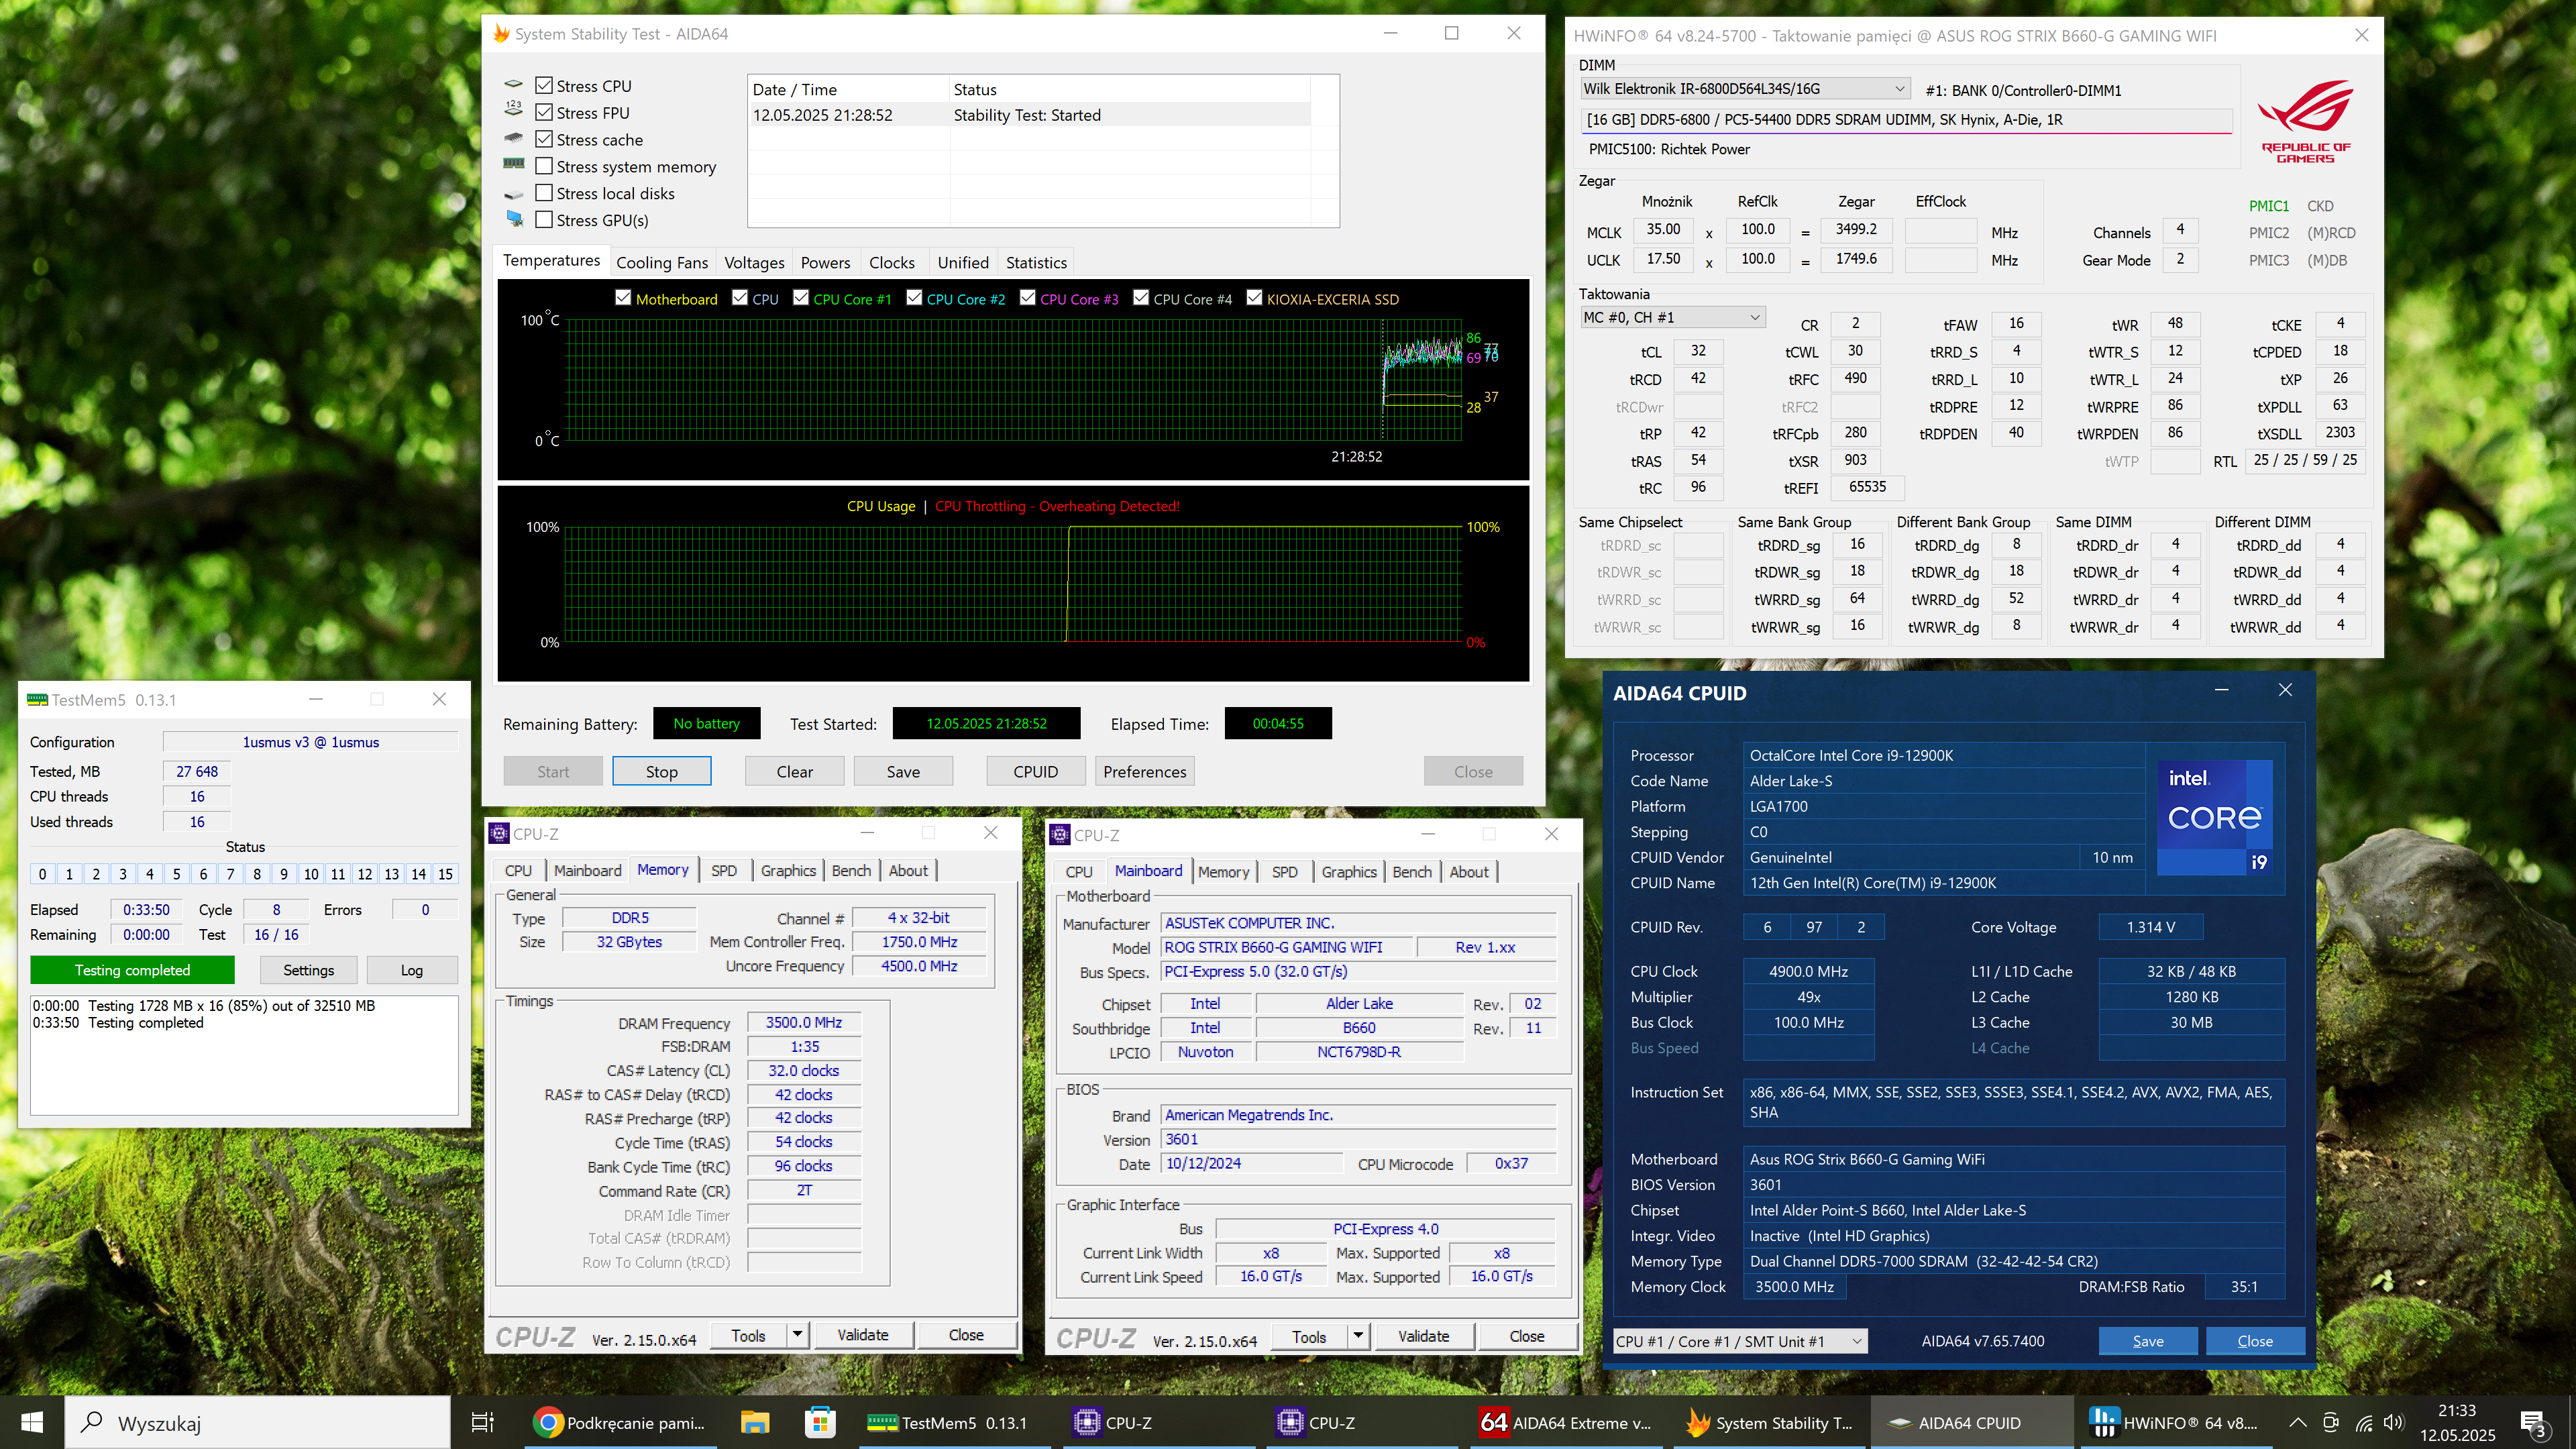
Task: Enable Stress system memory checkbox
Action: [544, 166]
